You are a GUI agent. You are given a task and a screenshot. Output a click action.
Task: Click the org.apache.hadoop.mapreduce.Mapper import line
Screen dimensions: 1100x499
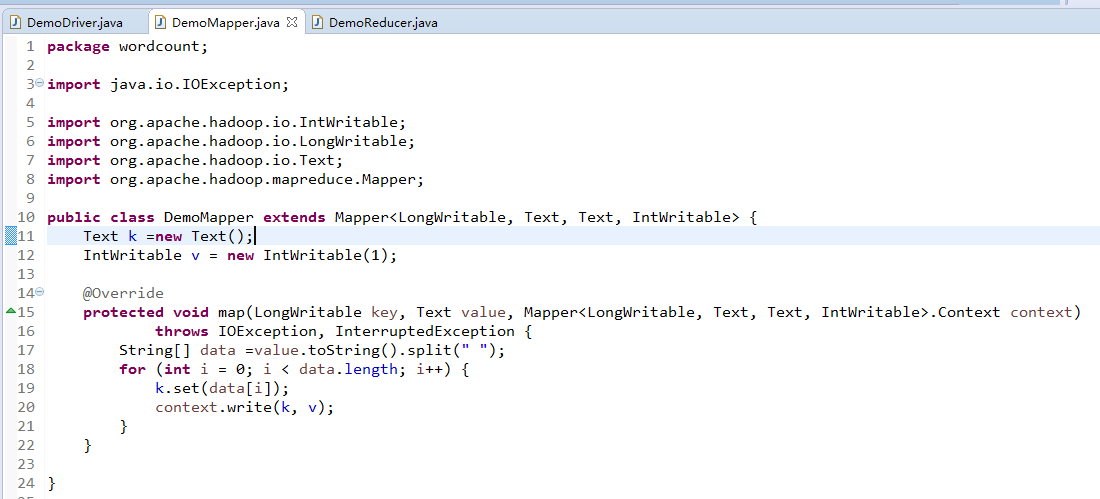pyautogui.click(x=236, y=180)
